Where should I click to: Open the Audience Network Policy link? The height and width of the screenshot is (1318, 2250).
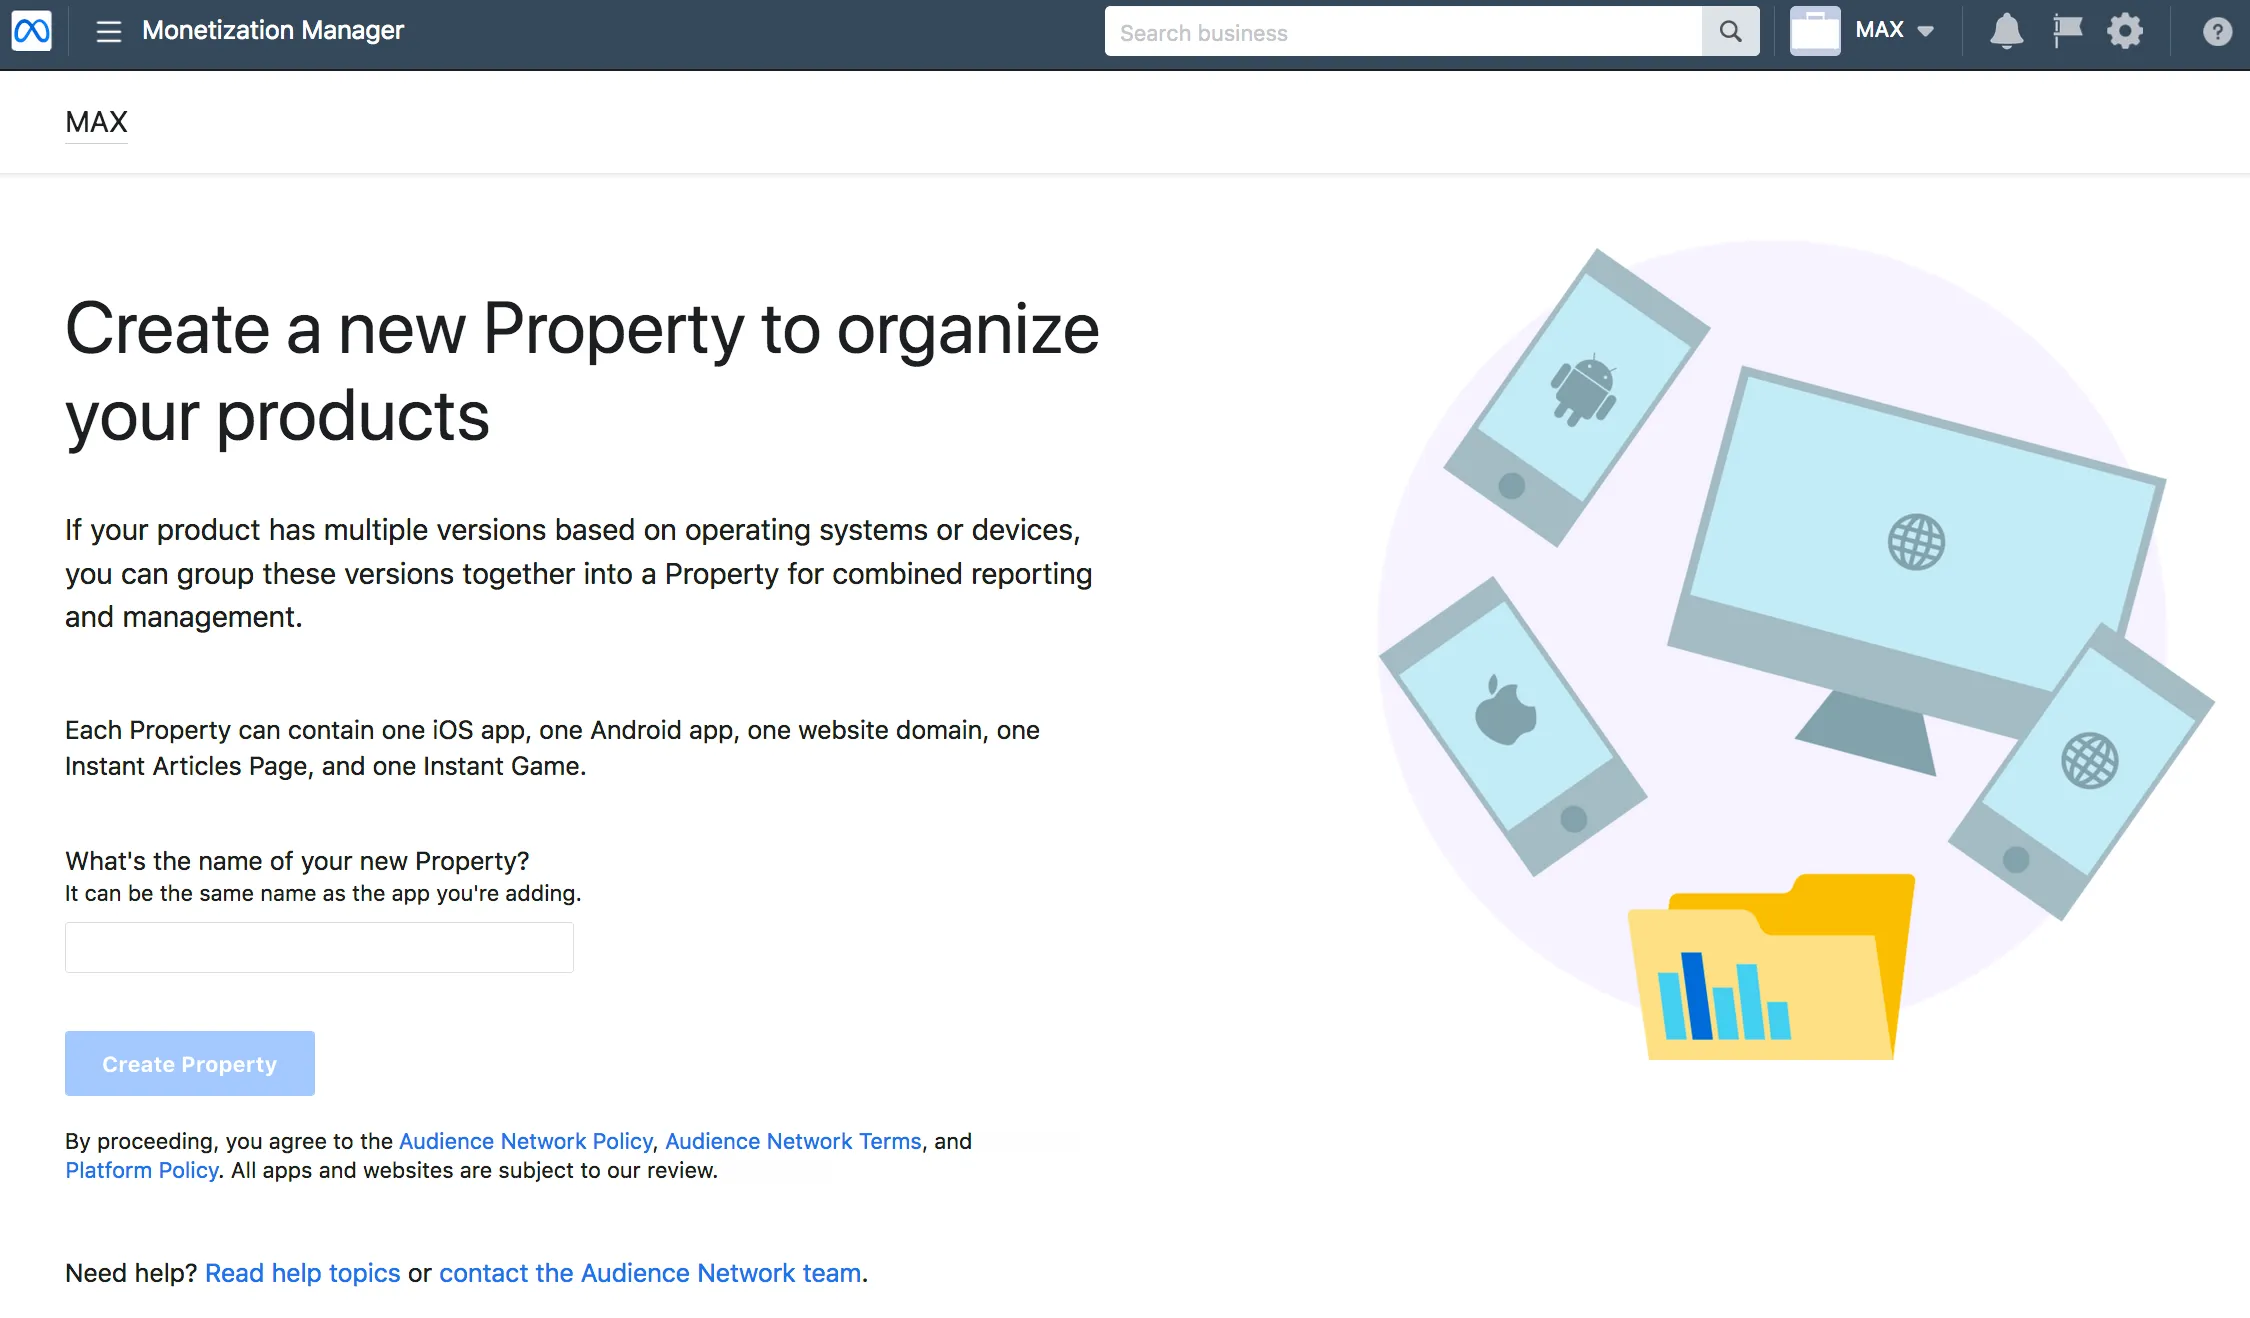tap(526, 1141)
